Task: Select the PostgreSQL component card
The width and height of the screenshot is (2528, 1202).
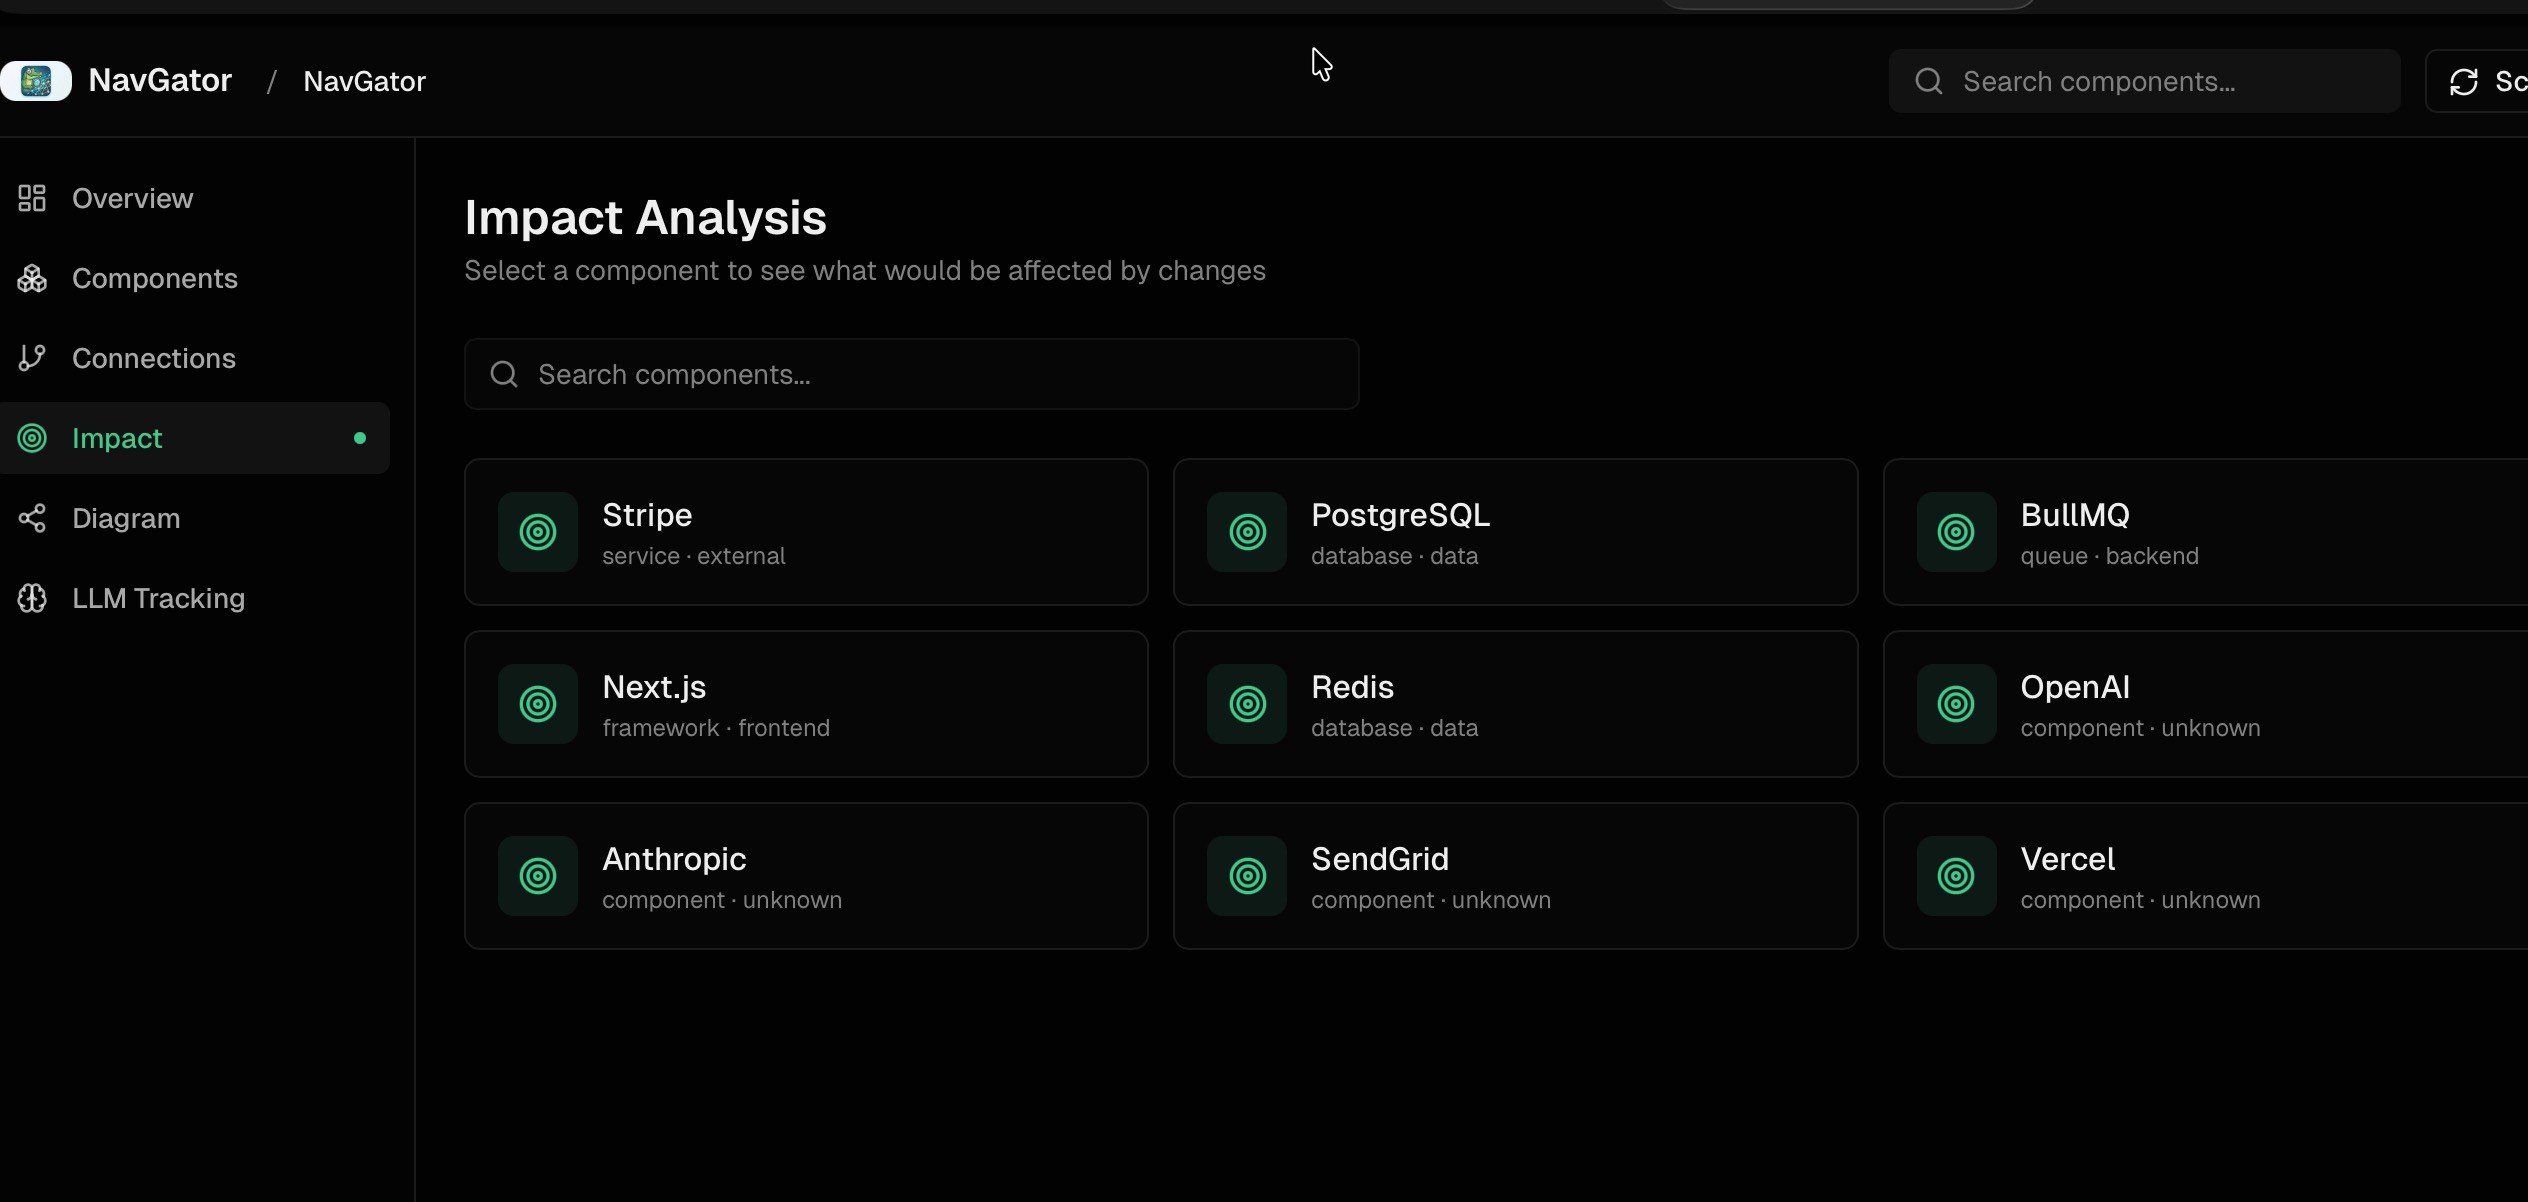Action: point(1513,531)
